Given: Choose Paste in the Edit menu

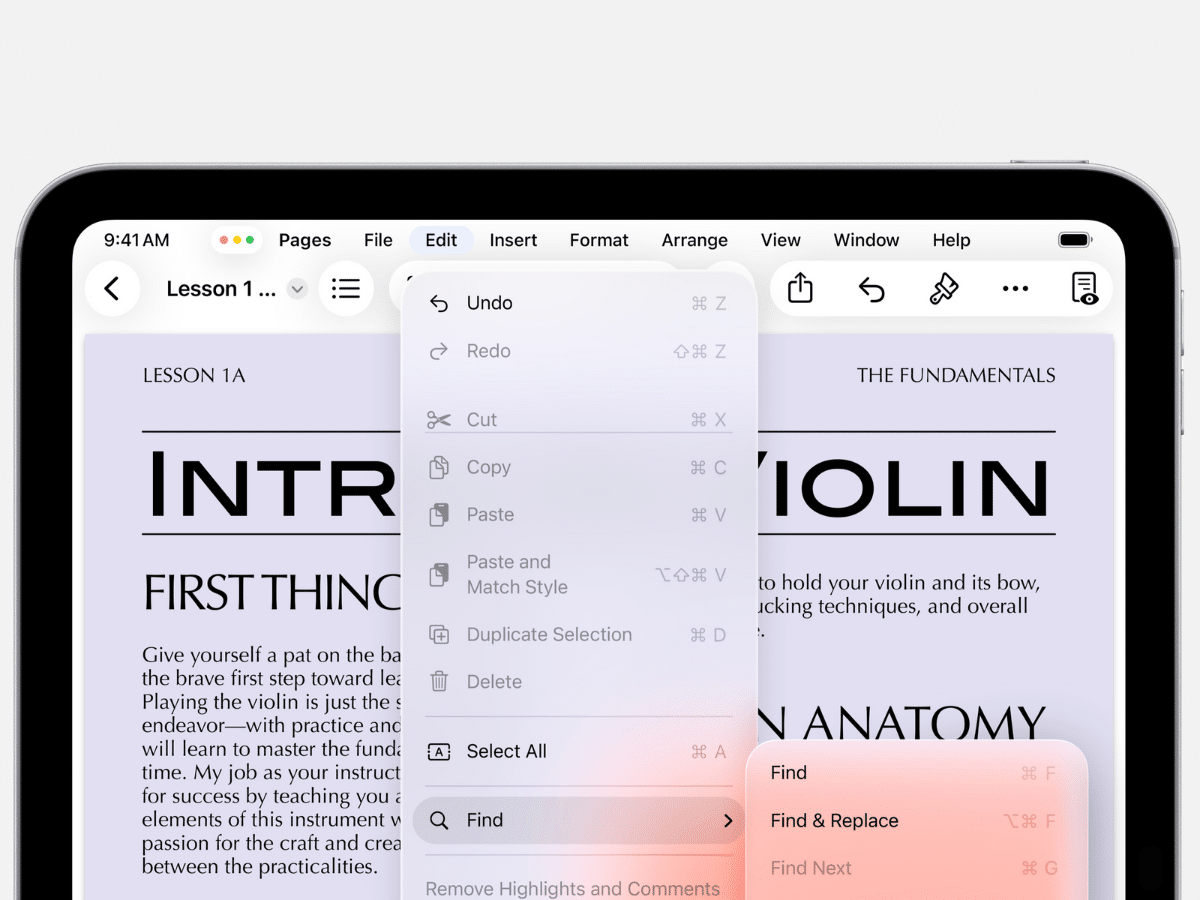Looking at the screenshot, I should (x=579, y=515).
